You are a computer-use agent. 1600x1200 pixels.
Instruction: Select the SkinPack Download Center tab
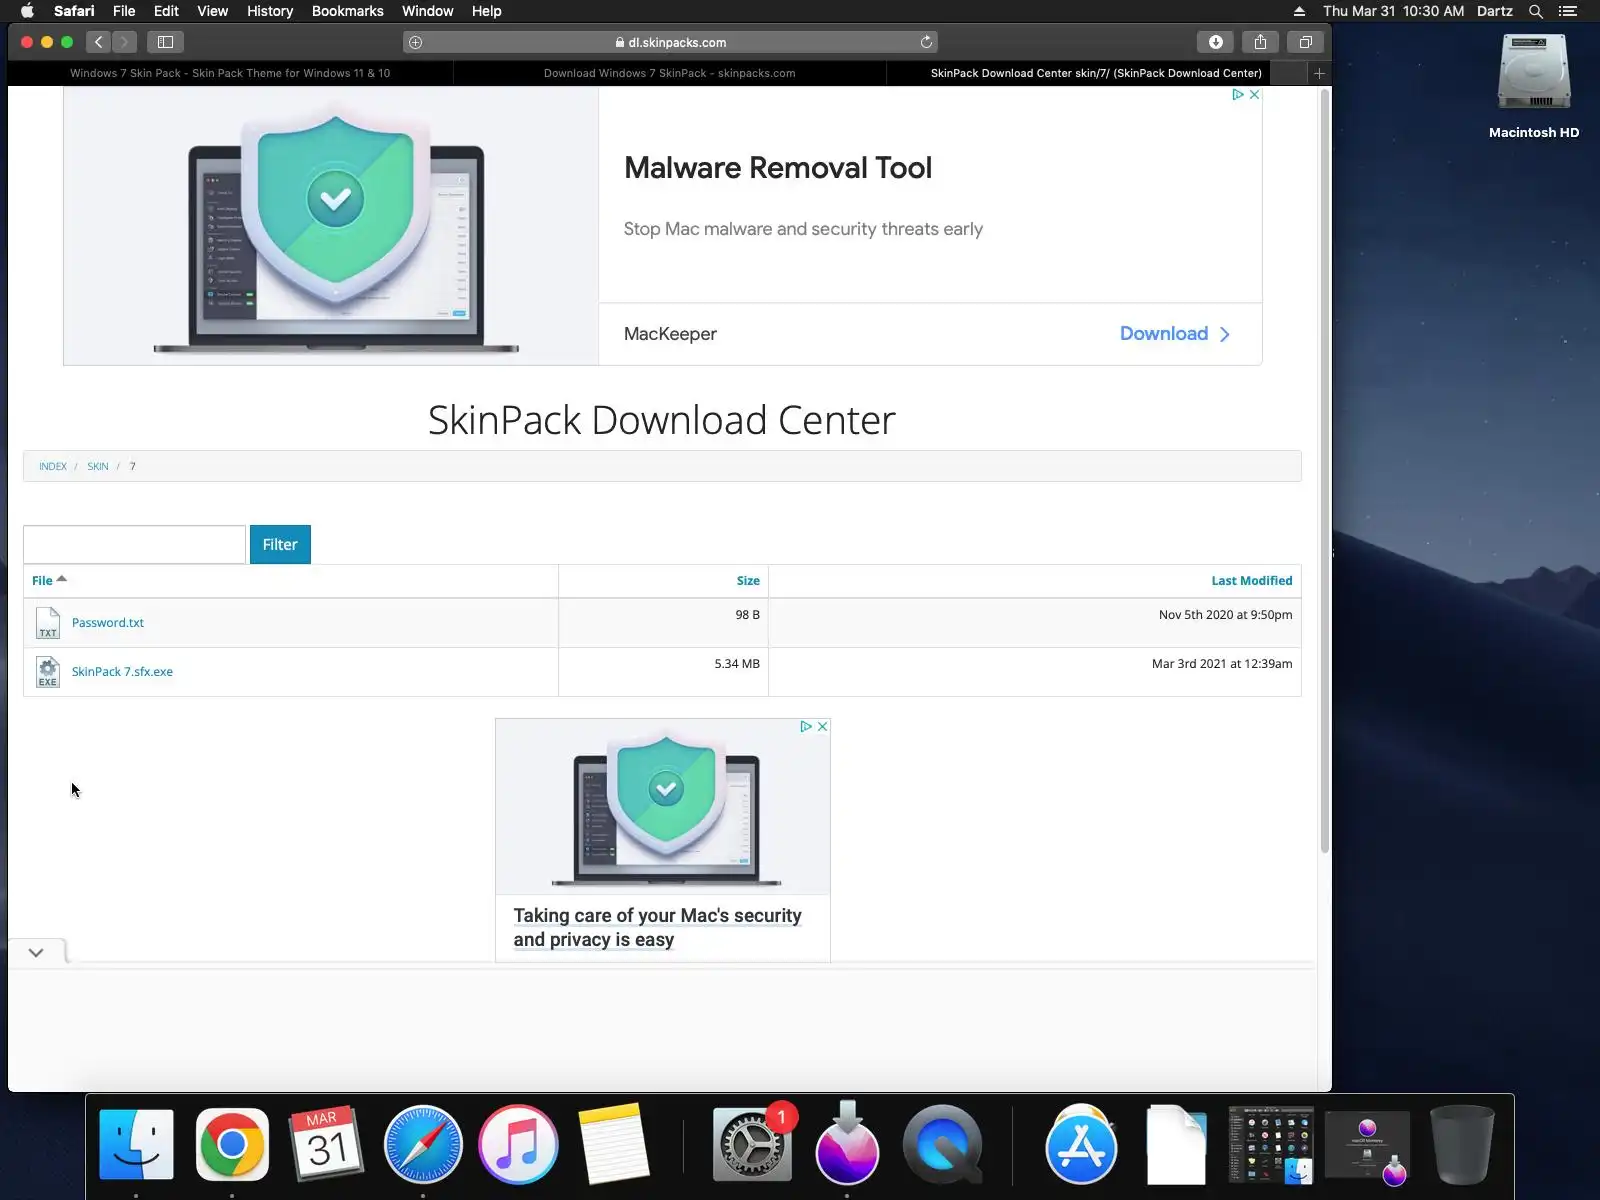(1096, 73)
